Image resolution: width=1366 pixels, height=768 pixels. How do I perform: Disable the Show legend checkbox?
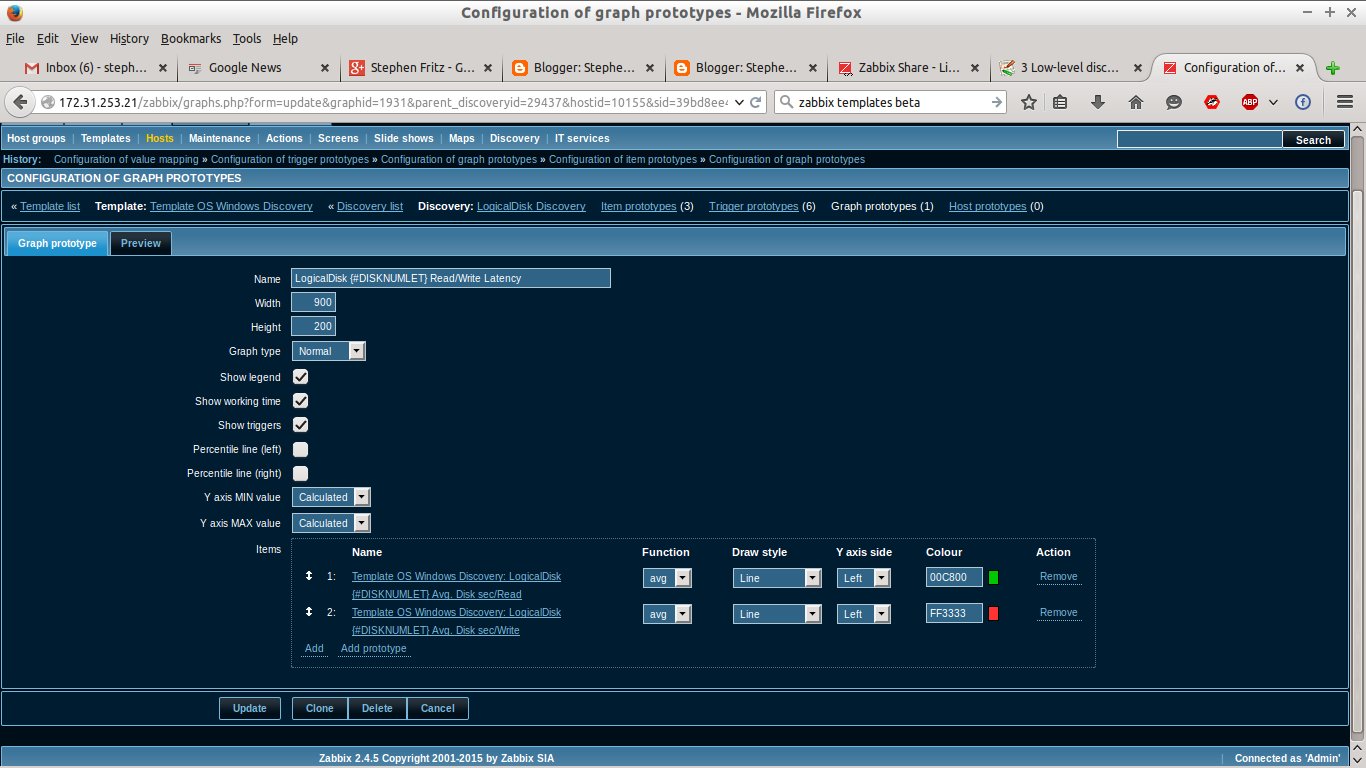300,377
